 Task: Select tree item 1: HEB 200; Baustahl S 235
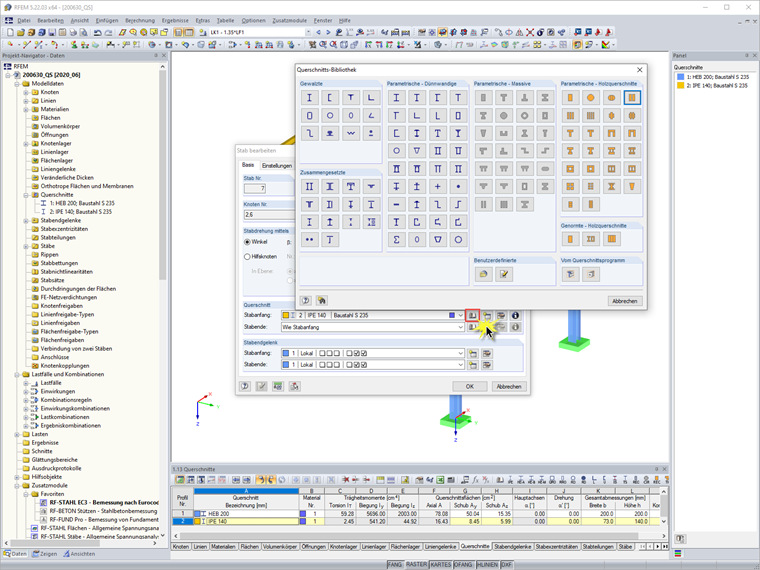(82, 203)
